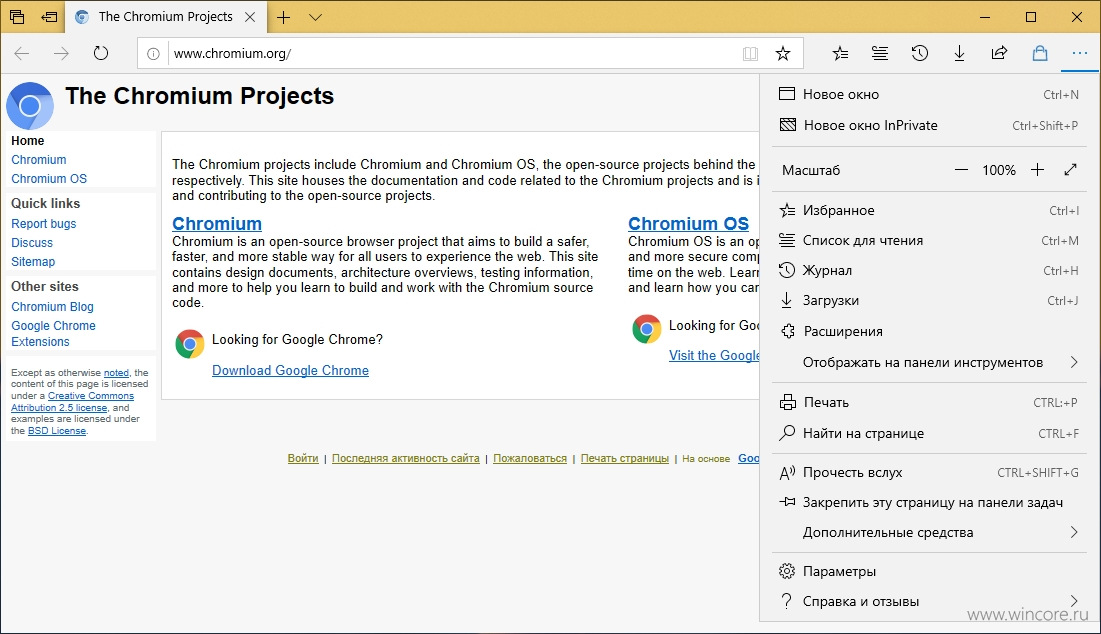Image resolution: width=1101 pixels, height=634 pixels.
Task: Click Download Google Chrome link
Action: (290, 371)
